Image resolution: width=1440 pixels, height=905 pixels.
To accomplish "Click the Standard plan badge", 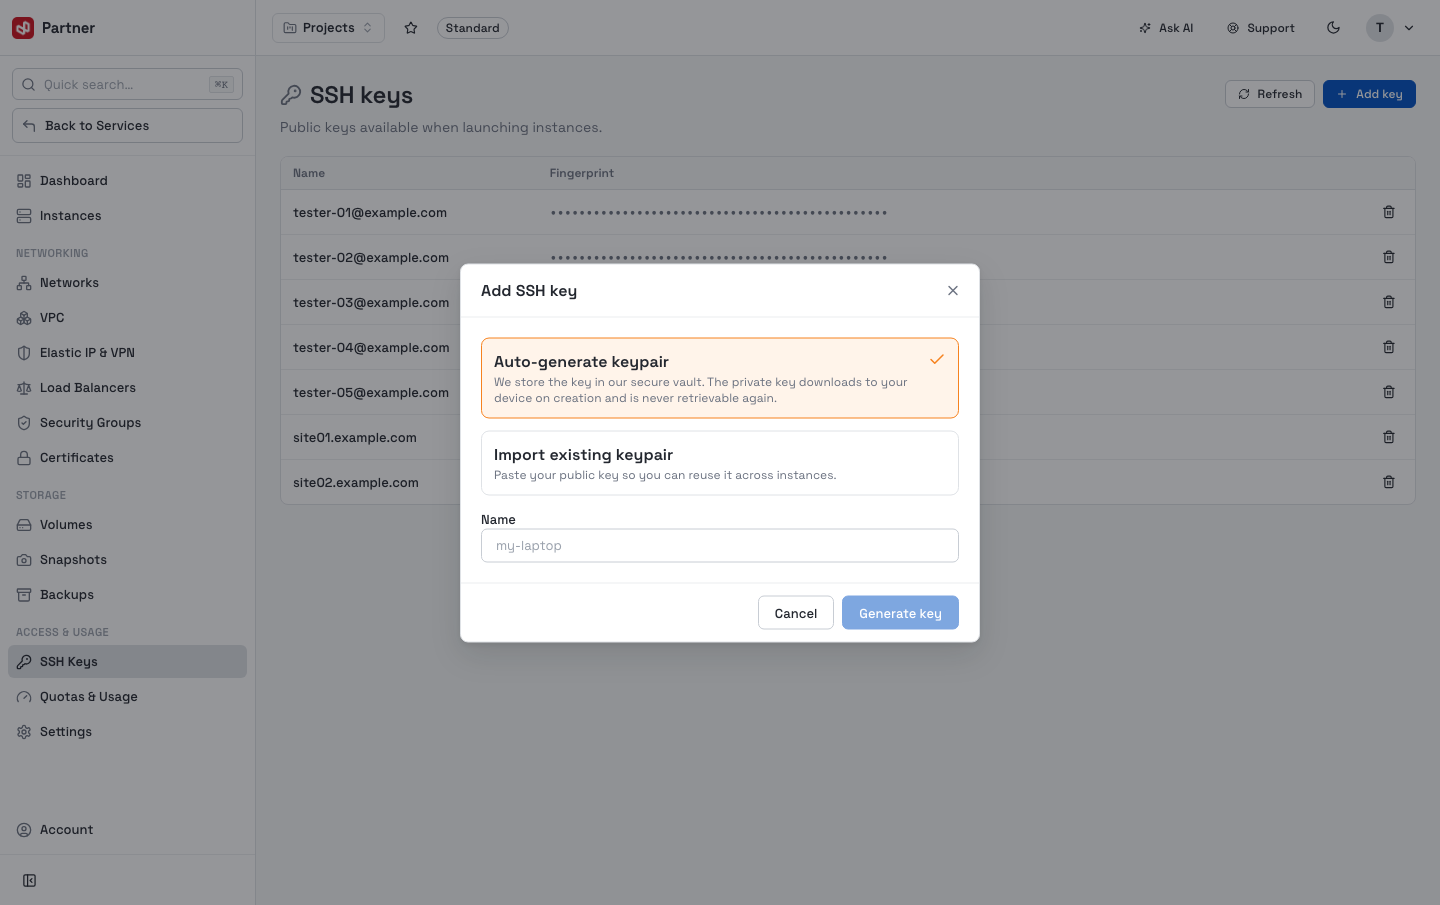I will pos(472,28).
